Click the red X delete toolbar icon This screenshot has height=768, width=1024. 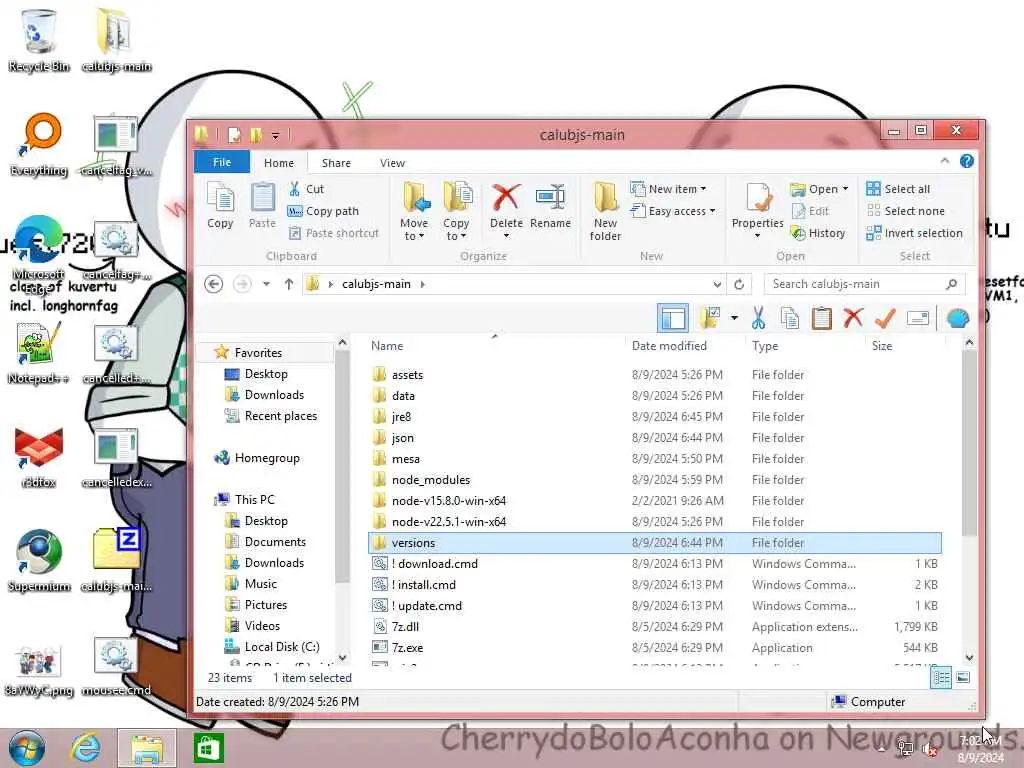pos(853,318)
